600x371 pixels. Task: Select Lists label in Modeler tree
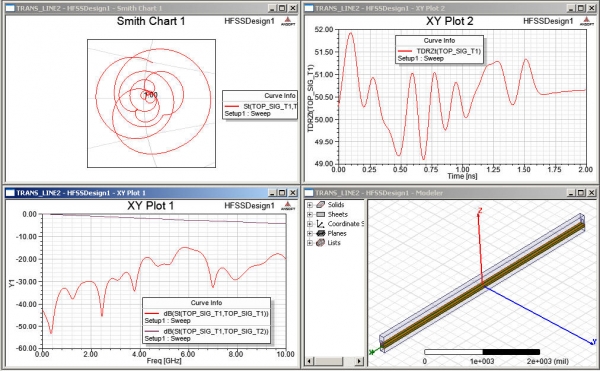[x=334, y=243]
